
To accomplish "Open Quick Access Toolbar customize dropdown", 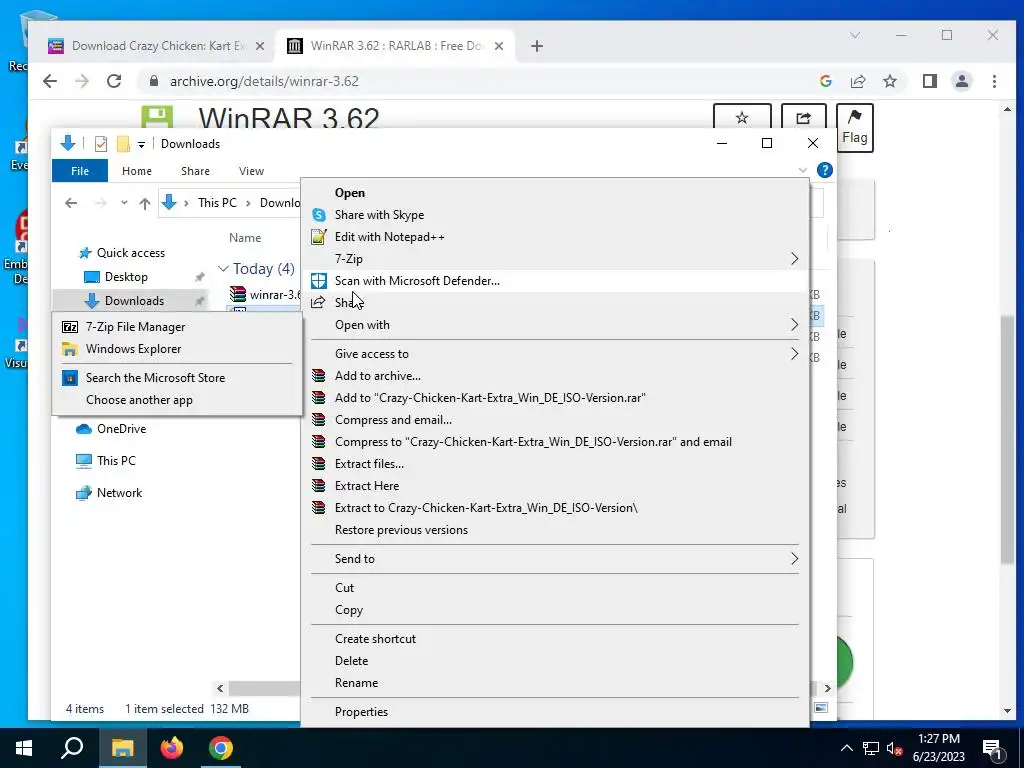I will [141, 144].
